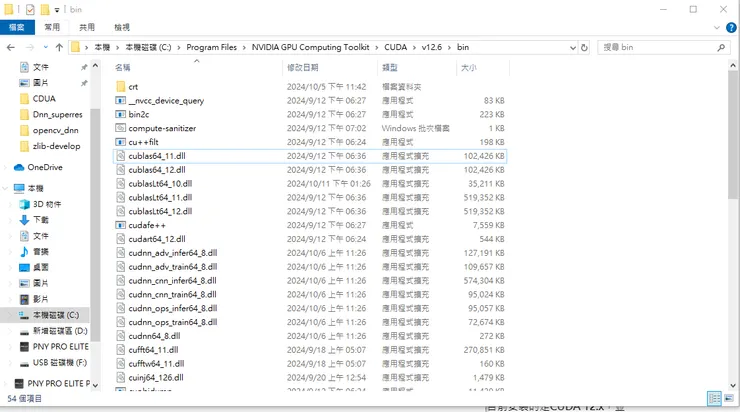The height and width of the screenshot is (412, 740).
Task: Open zlib-develop folder in quick access
Action: click(x=57, y=146)
